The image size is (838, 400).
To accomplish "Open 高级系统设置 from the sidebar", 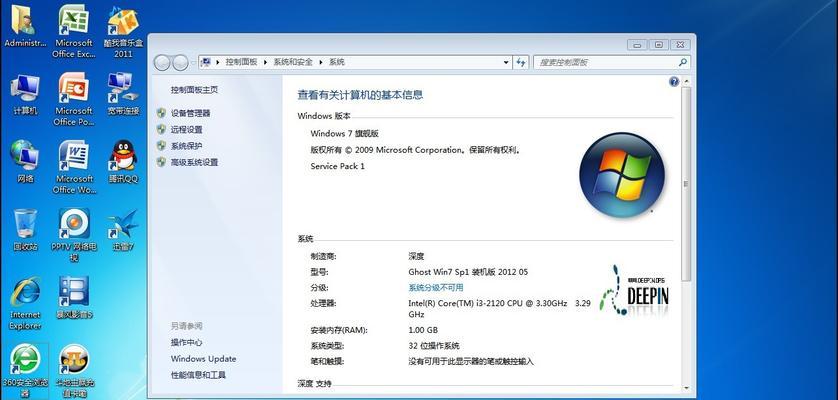I will click(195, 162).
